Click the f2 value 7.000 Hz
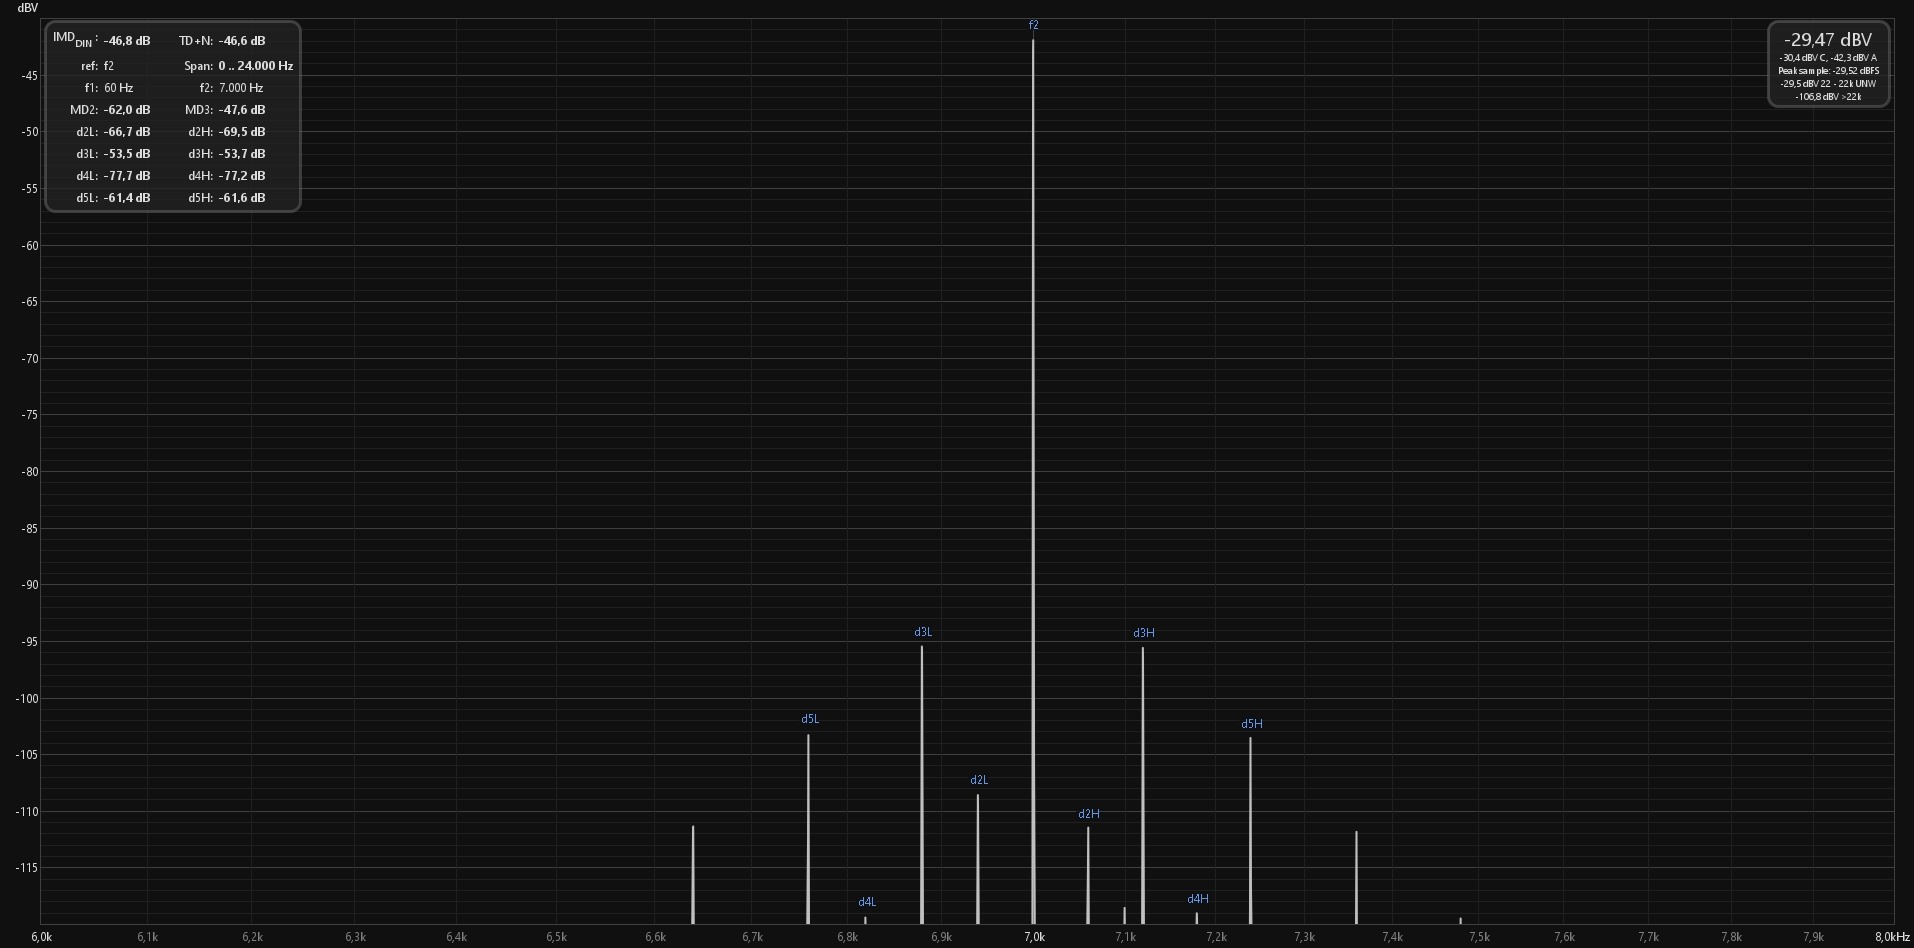Viewport: 1914px width, 948px height. [241, 88]
